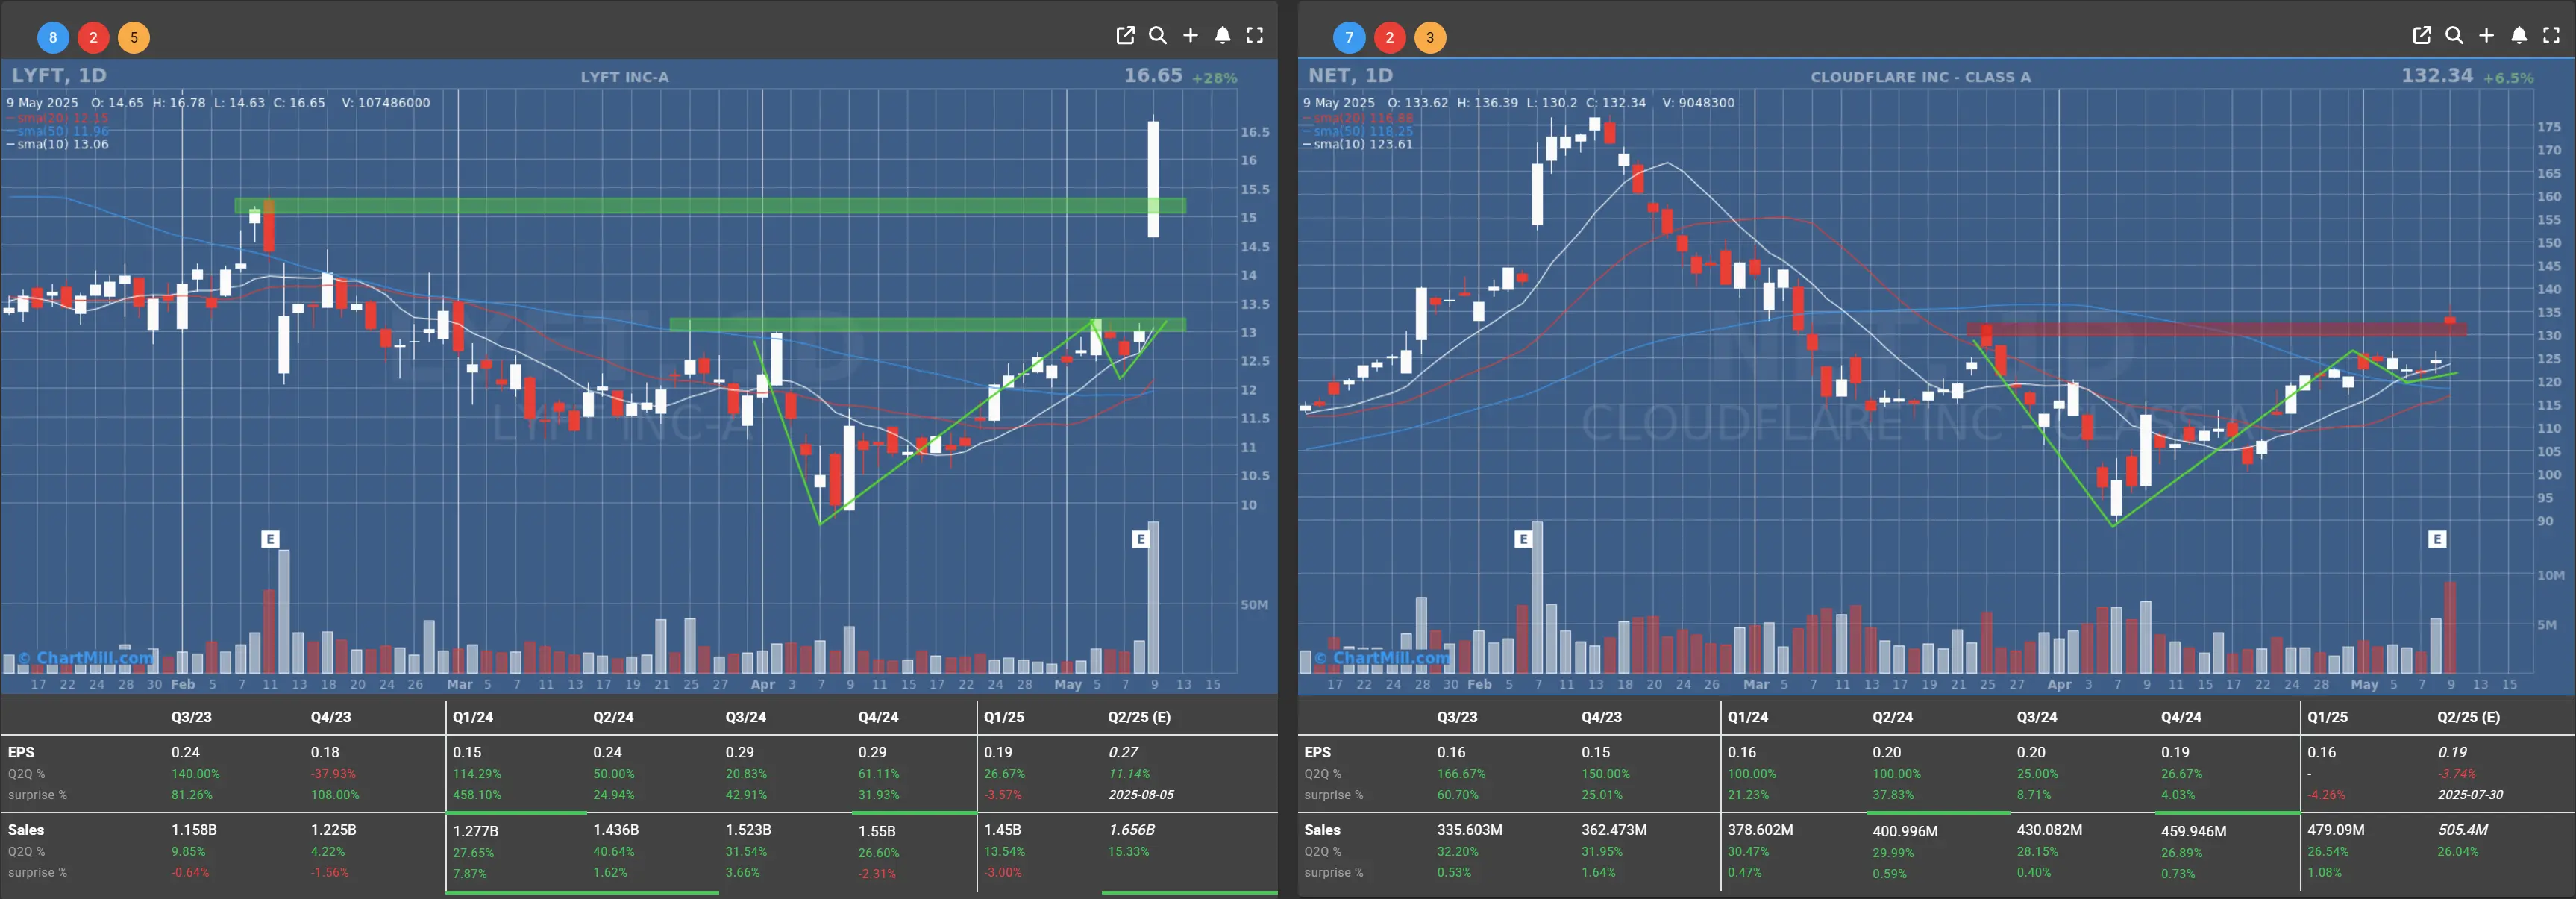Screen dimensions: 2576x899
Task: Click LYFT price 16.65
Action: coord(1152,75)
